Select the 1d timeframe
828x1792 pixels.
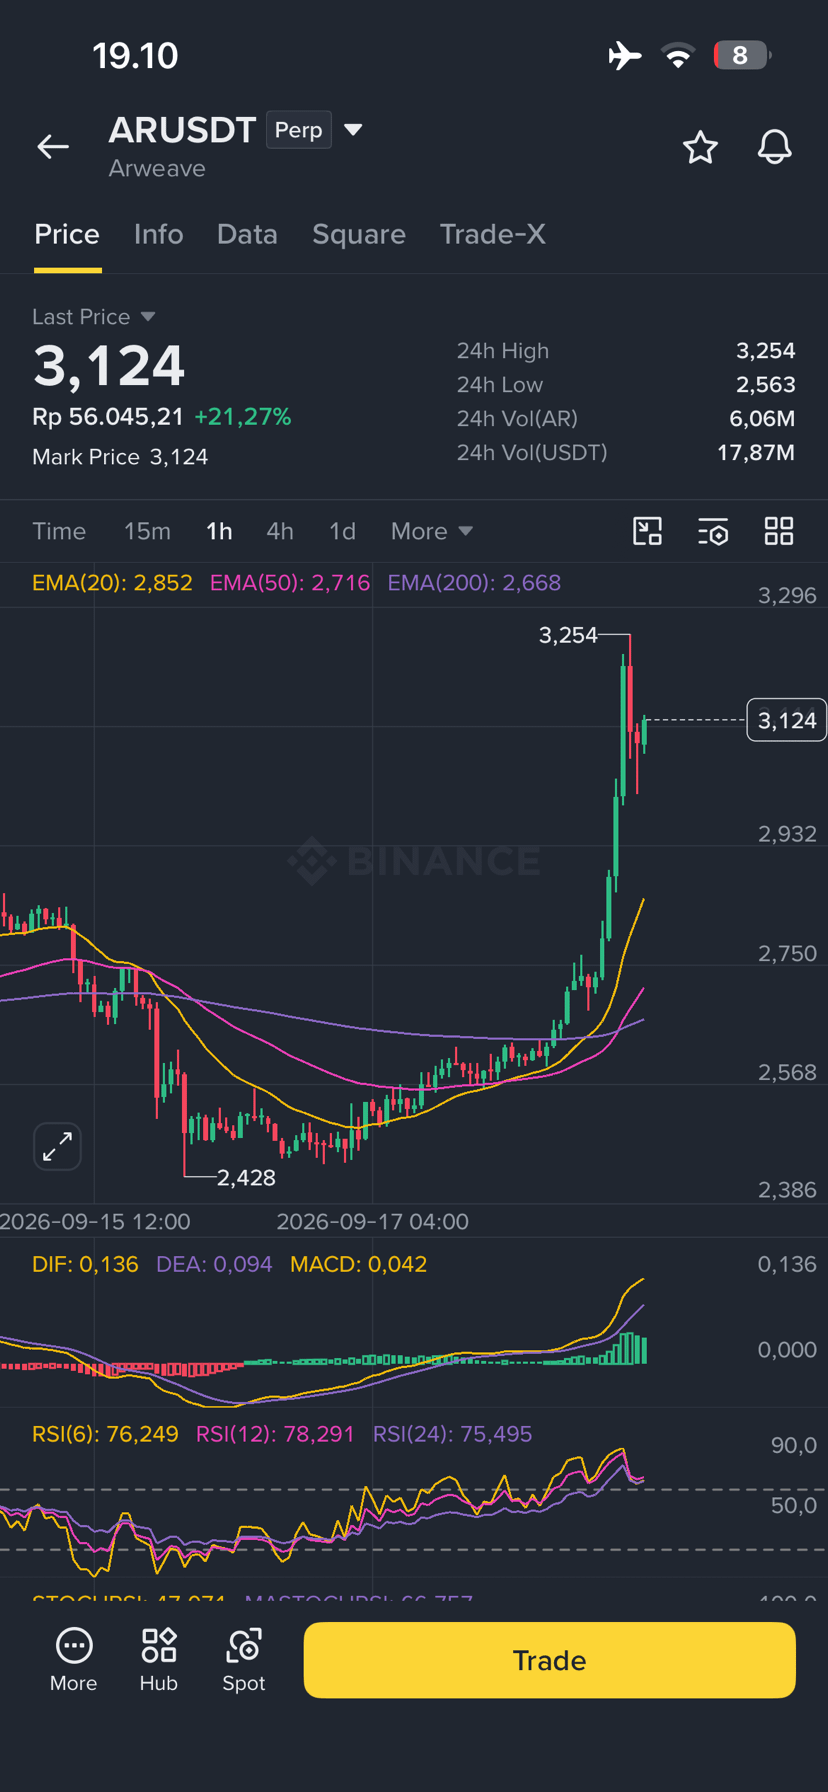click(x=343, y=531)
